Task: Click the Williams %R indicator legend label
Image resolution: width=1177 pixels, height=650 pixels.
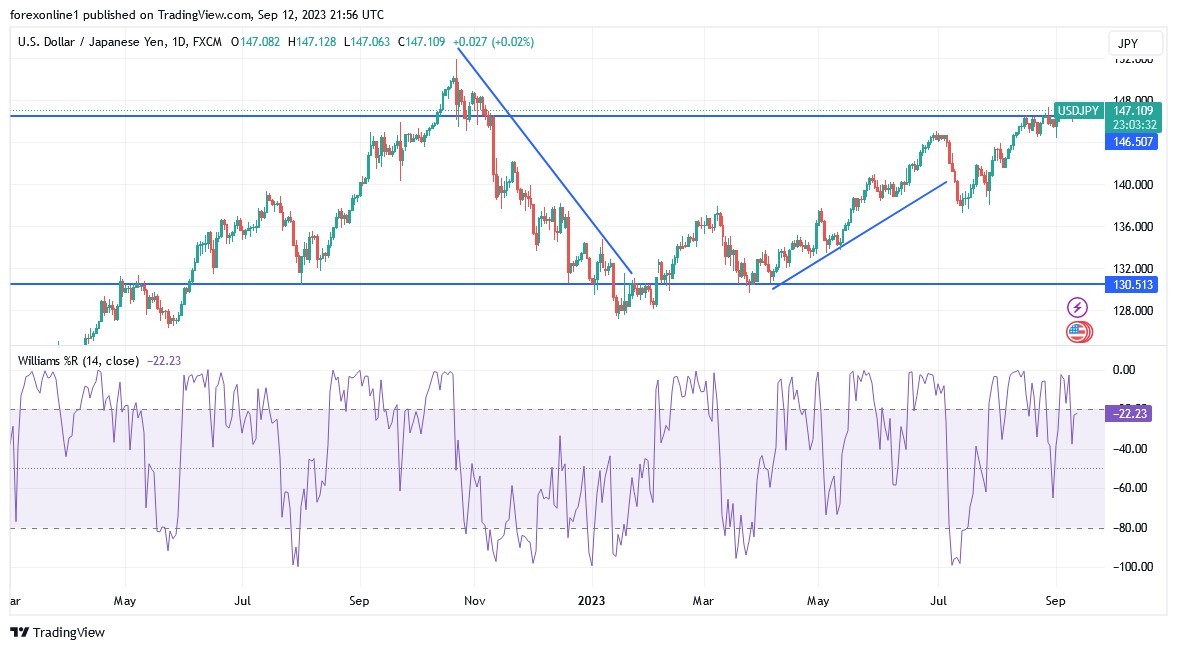Action: pyautogui.click(x=79, y=360)
